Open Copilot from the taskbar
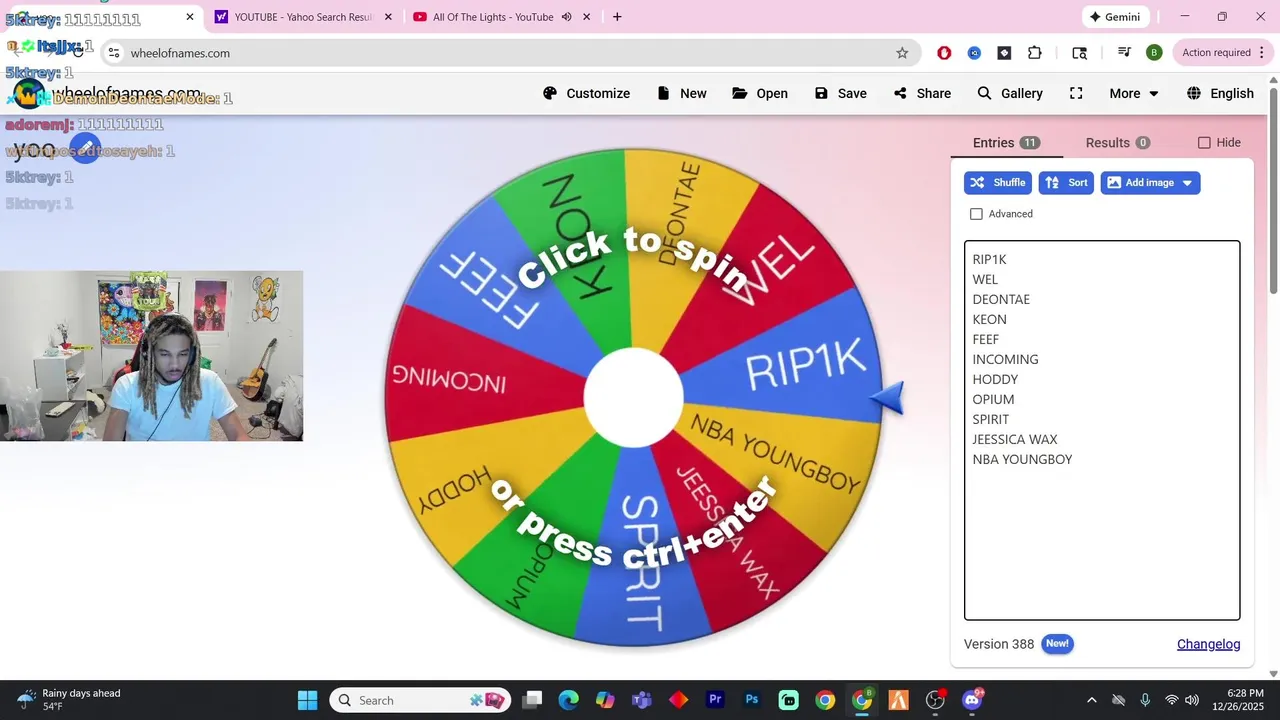 point(605,700)
